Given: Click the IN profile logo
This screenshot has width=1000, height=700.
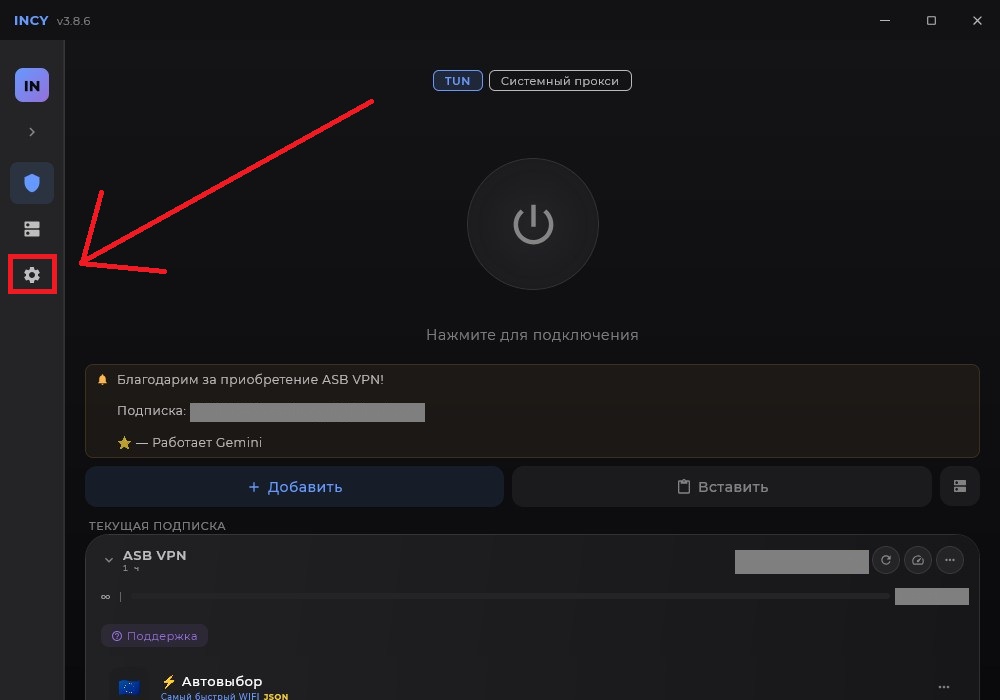Looking at the screenshot, I should 32,85.
